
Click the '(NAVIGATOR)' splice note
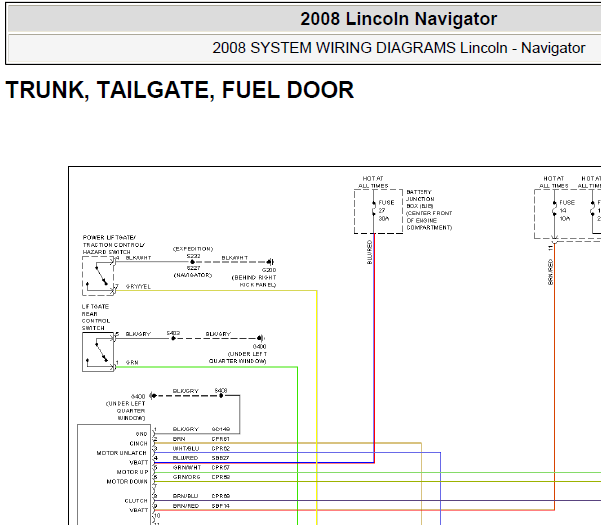click(192, 275)
